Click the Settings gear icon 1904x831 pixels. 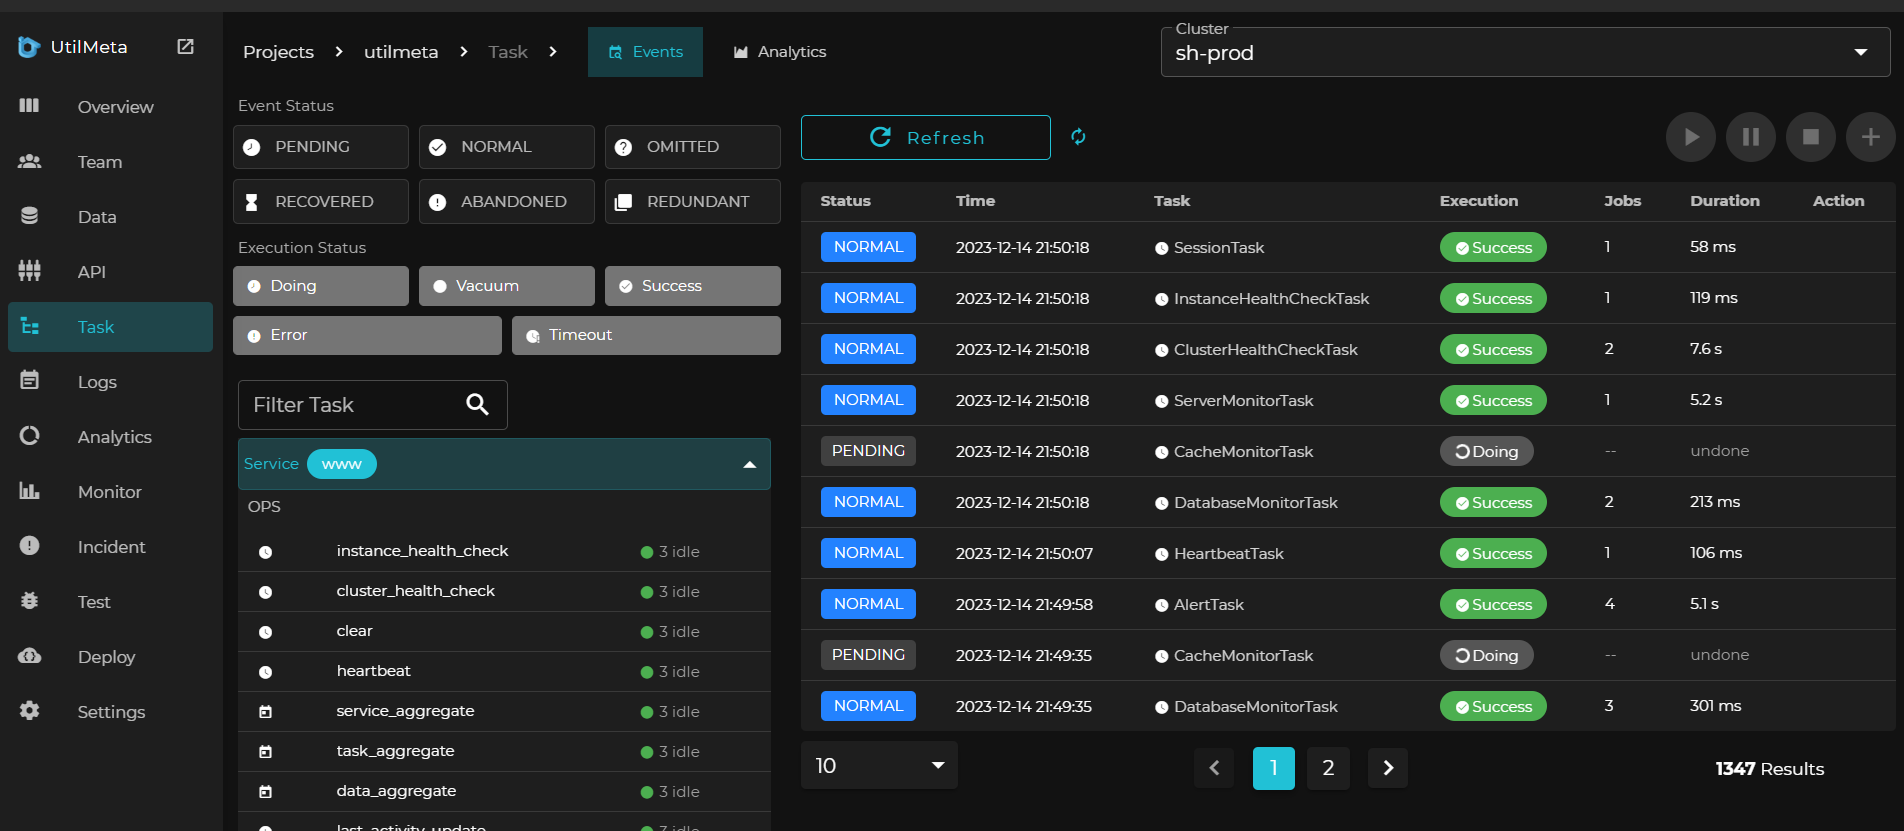pyautogui.click(x=29, y=710)
